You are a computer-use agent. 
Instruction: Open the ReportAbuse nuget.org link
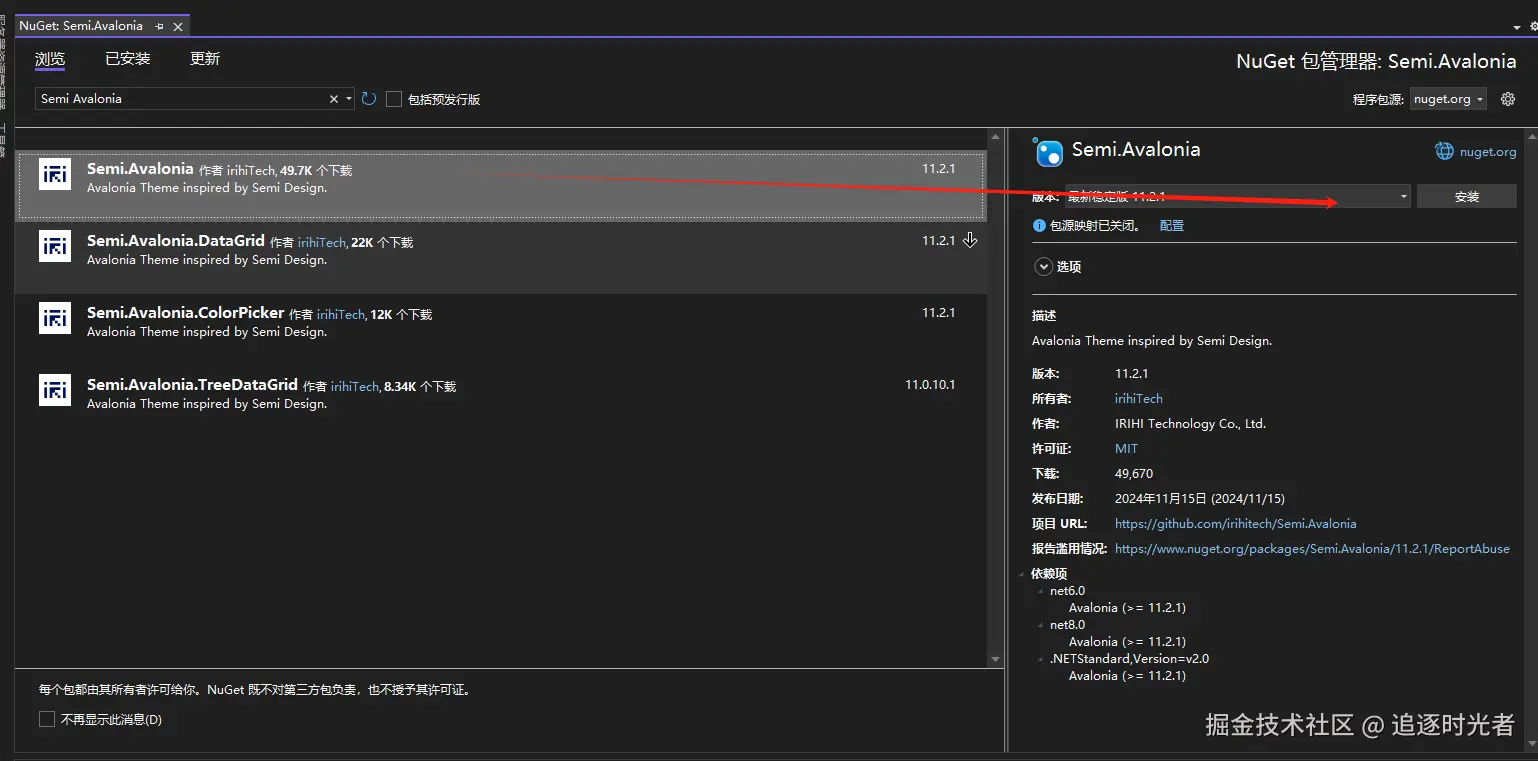click(x=1312, y=548)
